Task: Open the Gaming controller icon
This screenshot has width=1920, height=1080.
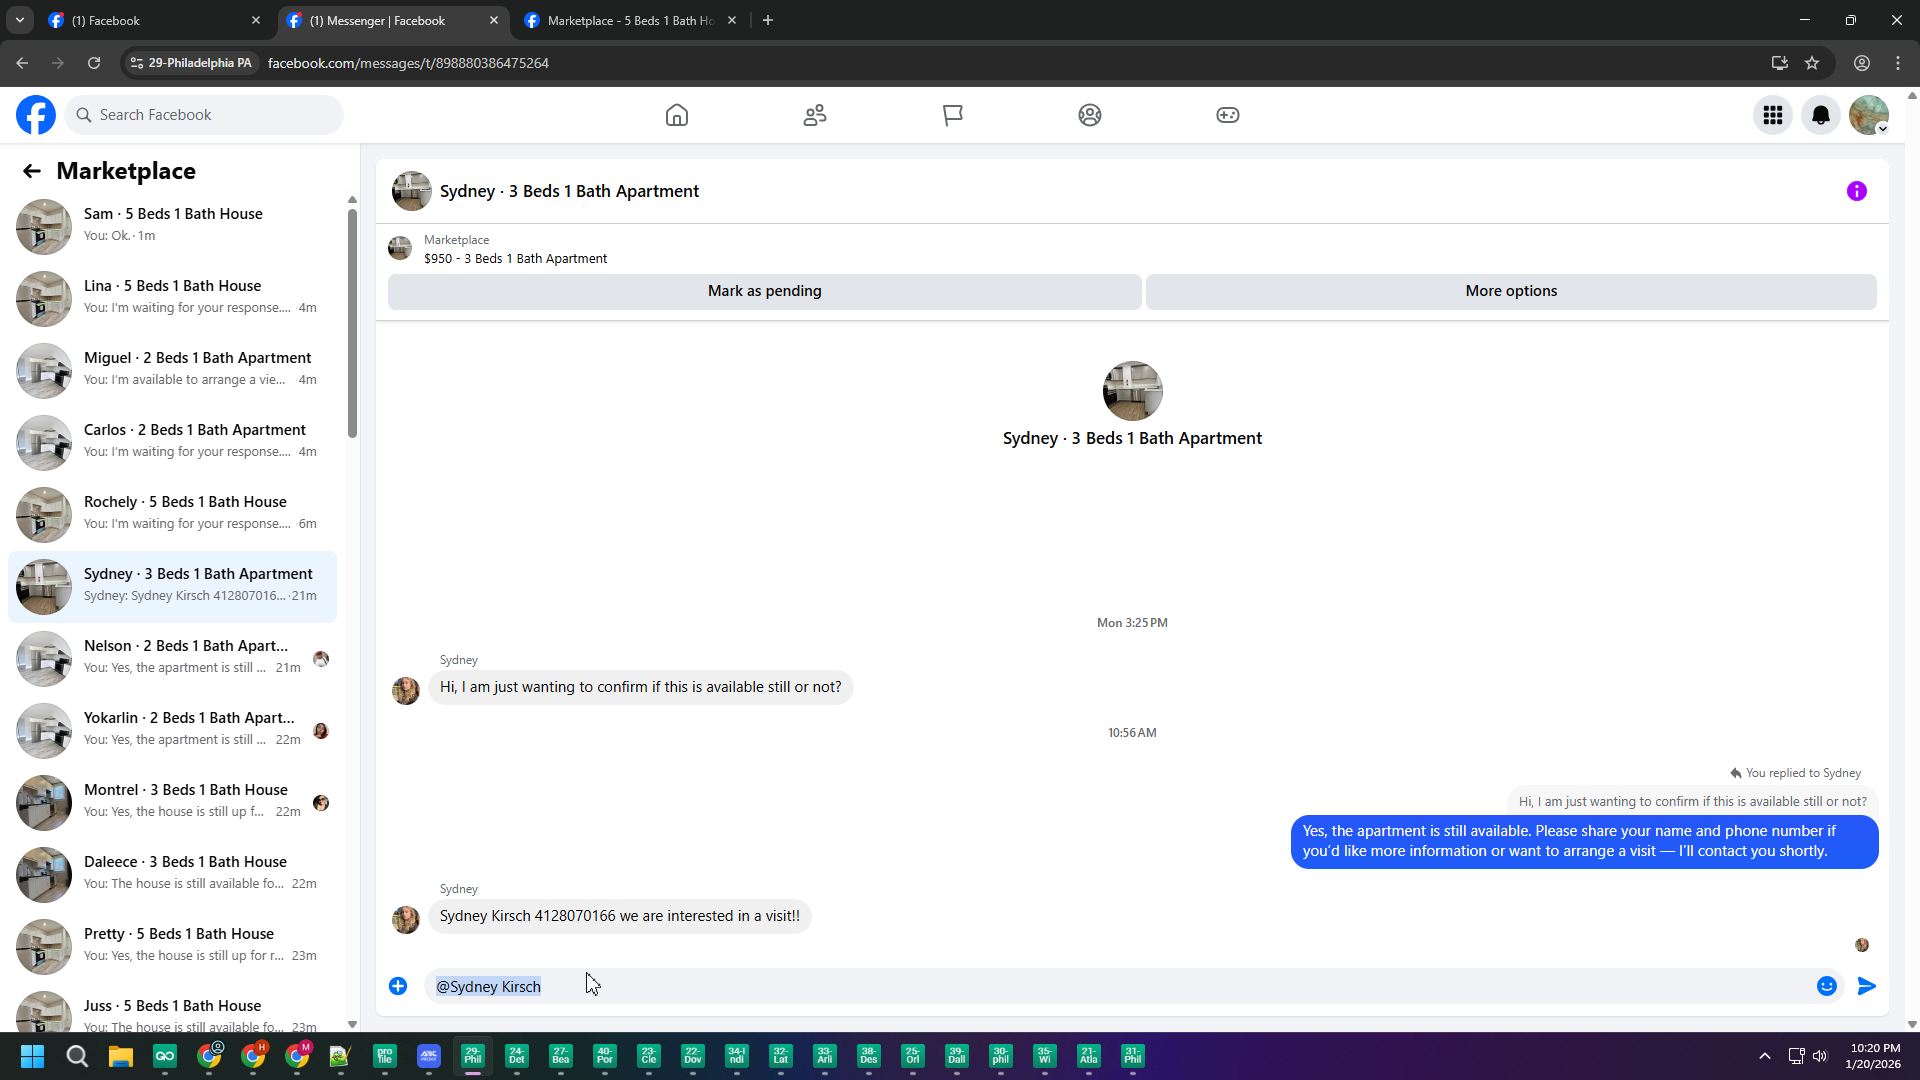Action: coord(1228,115)
